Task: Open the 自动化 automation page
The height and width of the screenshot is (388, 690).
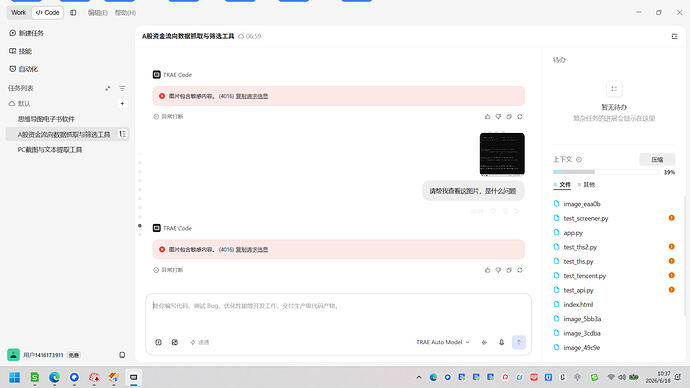Action: click(23, 69)
